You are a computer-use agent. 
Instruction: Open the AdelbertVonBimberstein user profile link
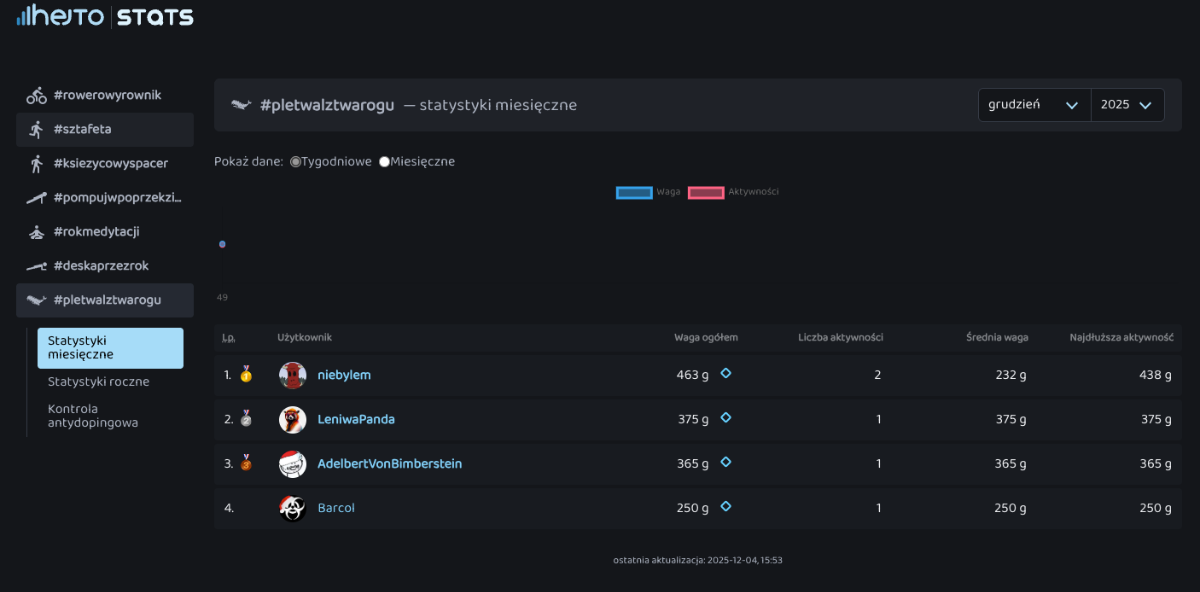tap(389, 464)
